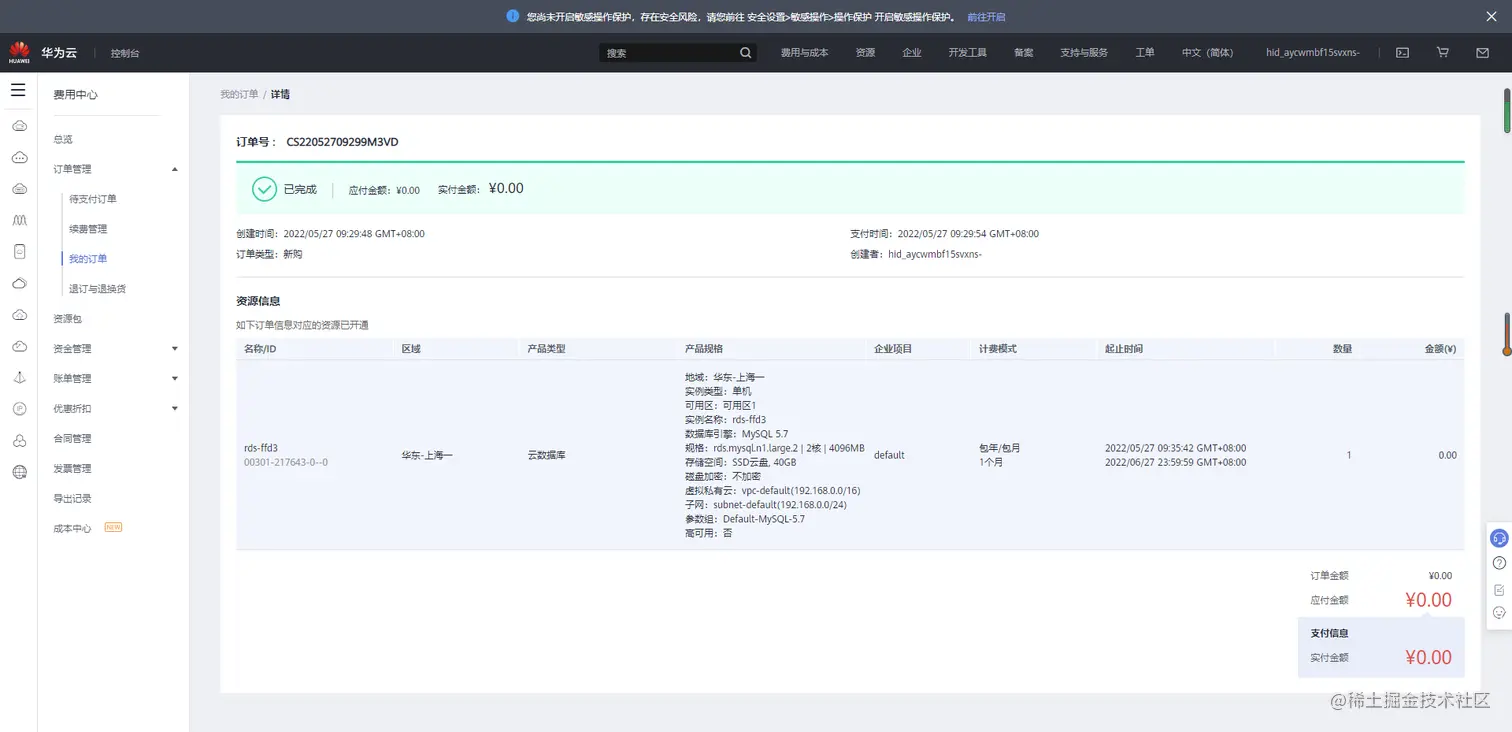Click the 产品规格 column header
Screen dimensions: 1512x732
click(x=704, y=349)
